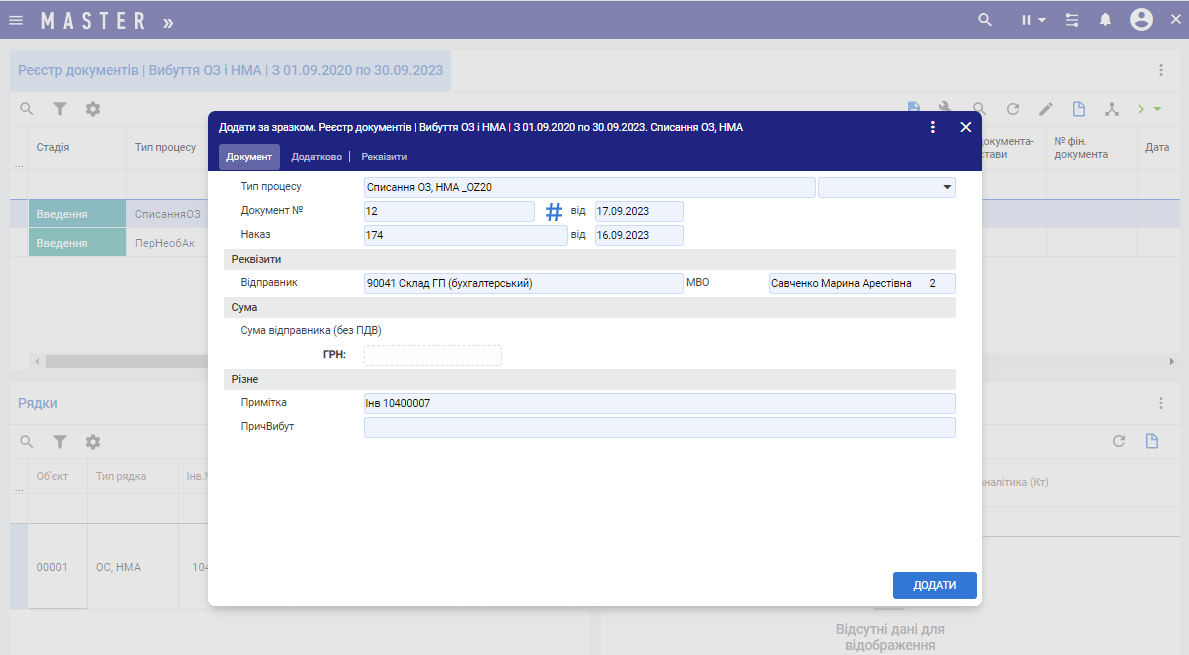This screenshot has height=655, width=1189.
Task: Expand the green arrow dropdown in registry toolbar
Action: click(1157, 109)
